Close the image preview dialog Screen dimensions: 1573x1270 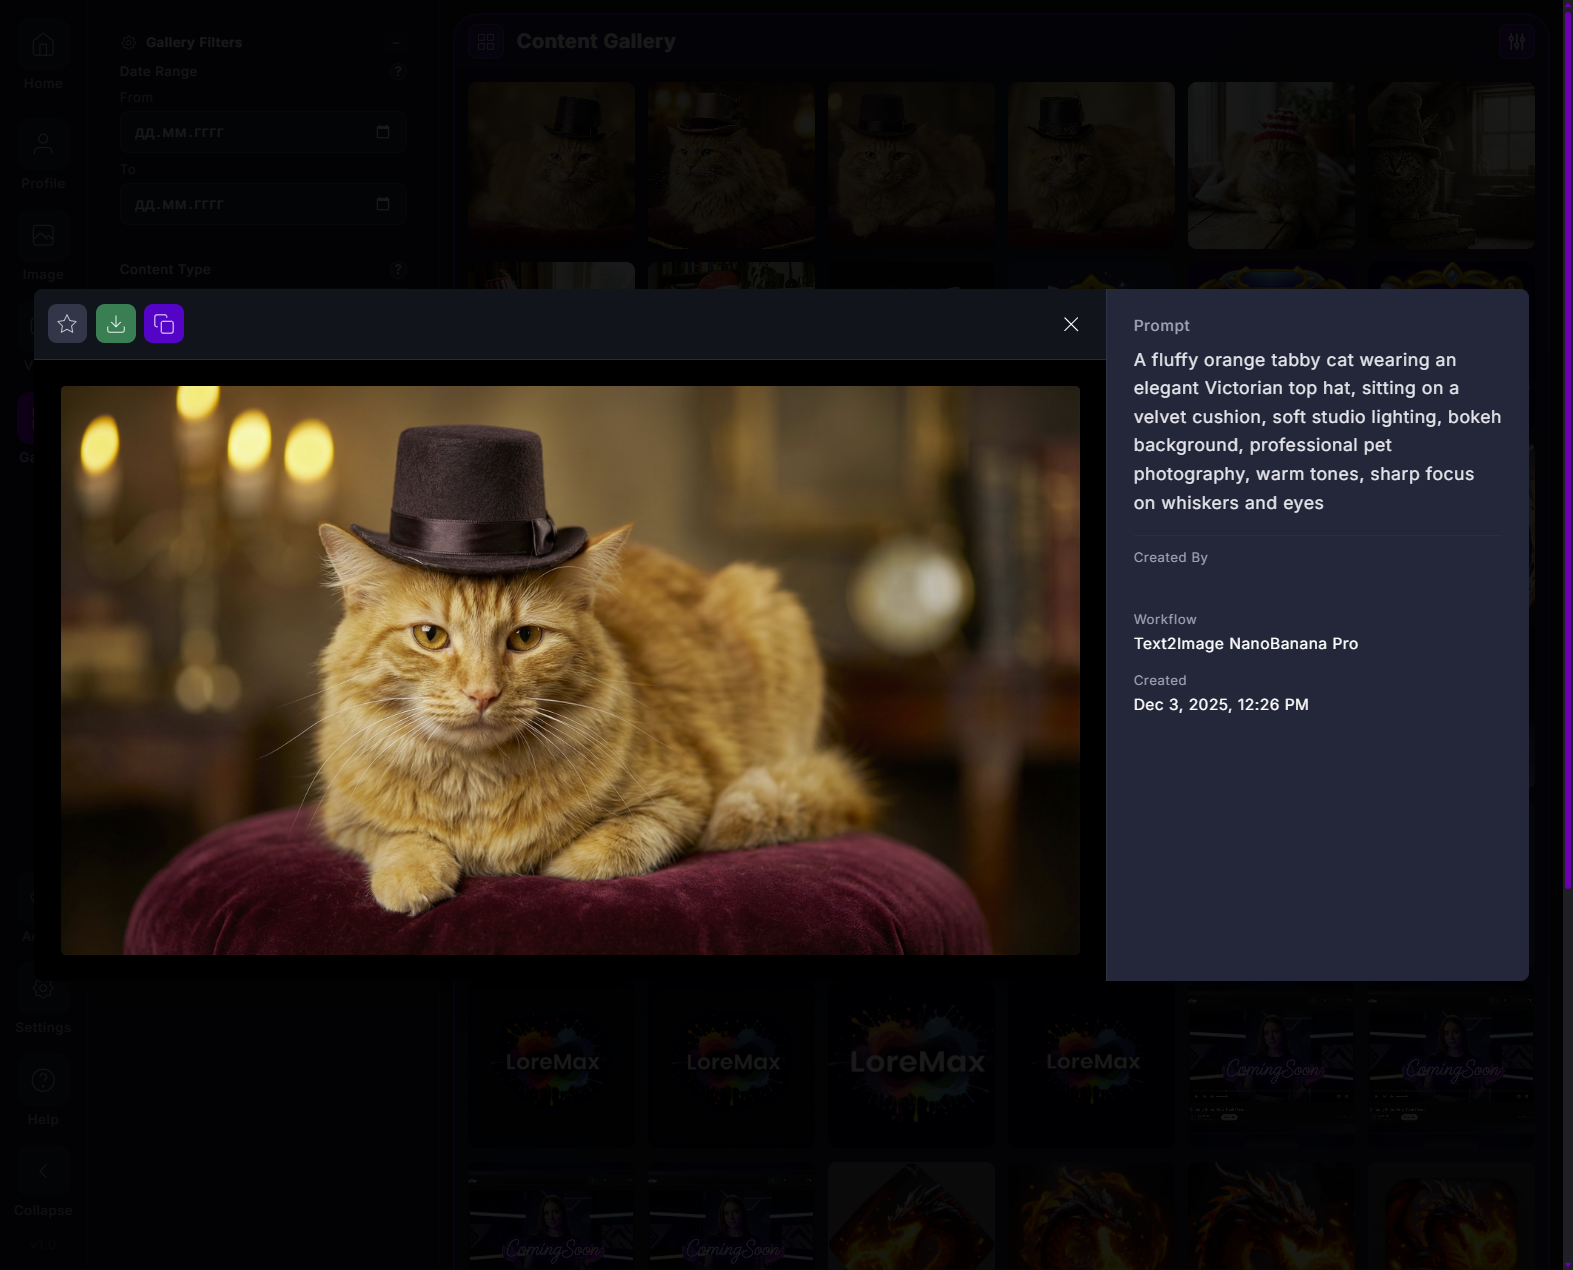tap(1071, 324)
